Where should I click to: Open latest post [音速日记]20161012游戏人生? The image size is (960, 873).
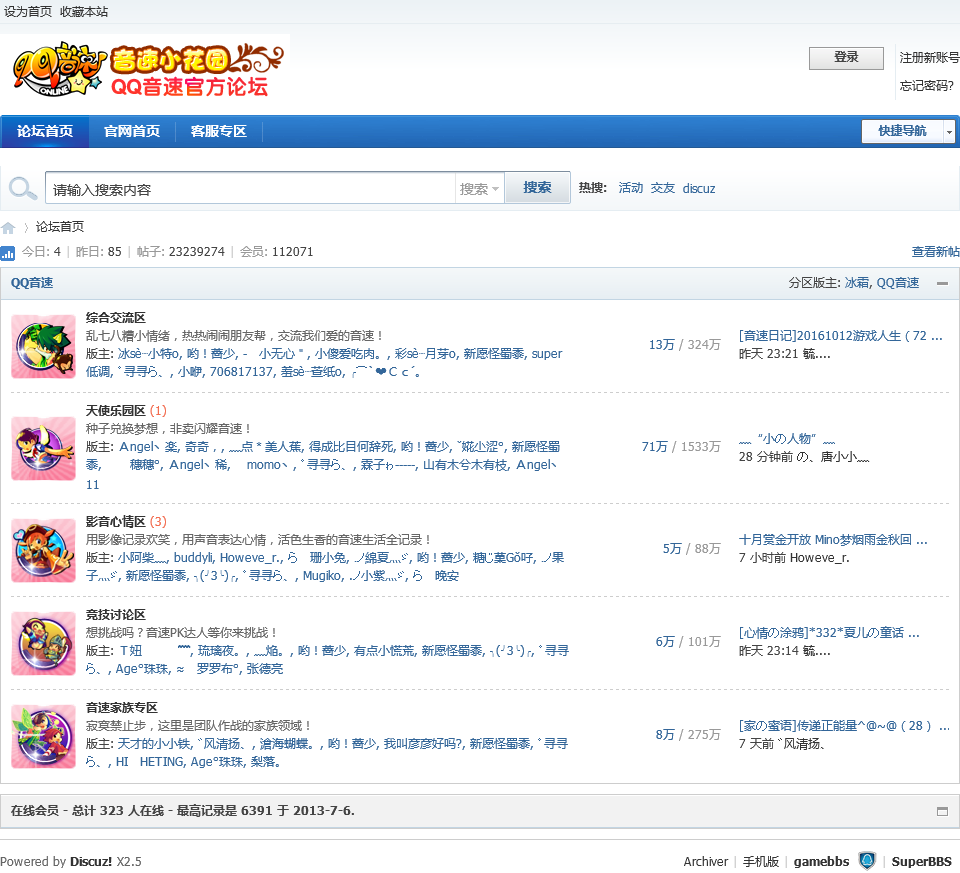[x=840, y=335]
